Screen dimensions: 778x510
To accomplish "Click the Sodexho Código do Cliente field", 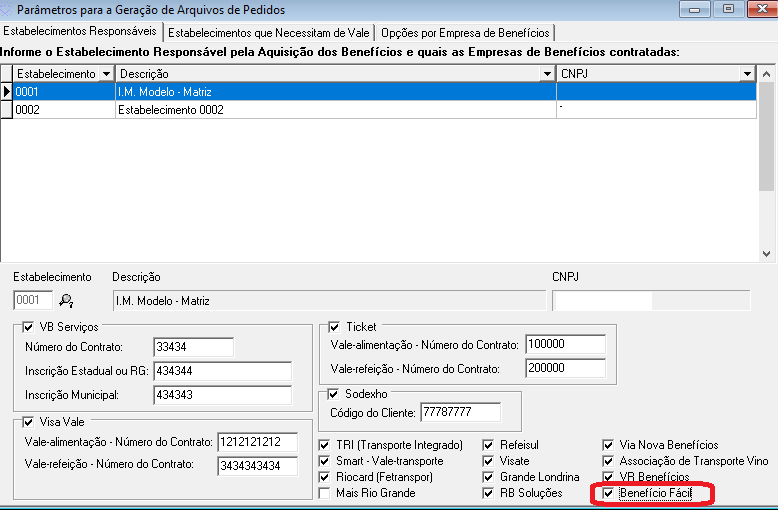I will point(460,412).
